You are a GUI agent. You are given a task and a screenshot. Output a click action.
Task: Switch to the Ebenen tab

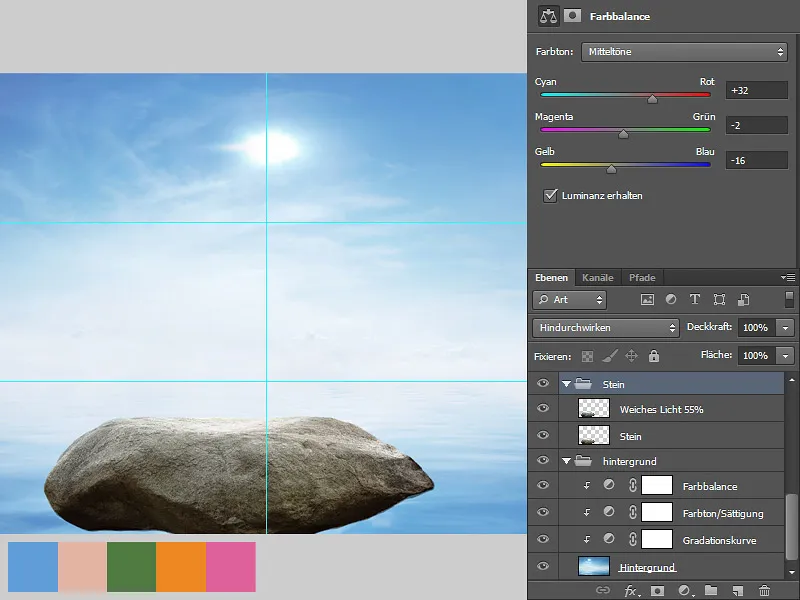[551, 278]
